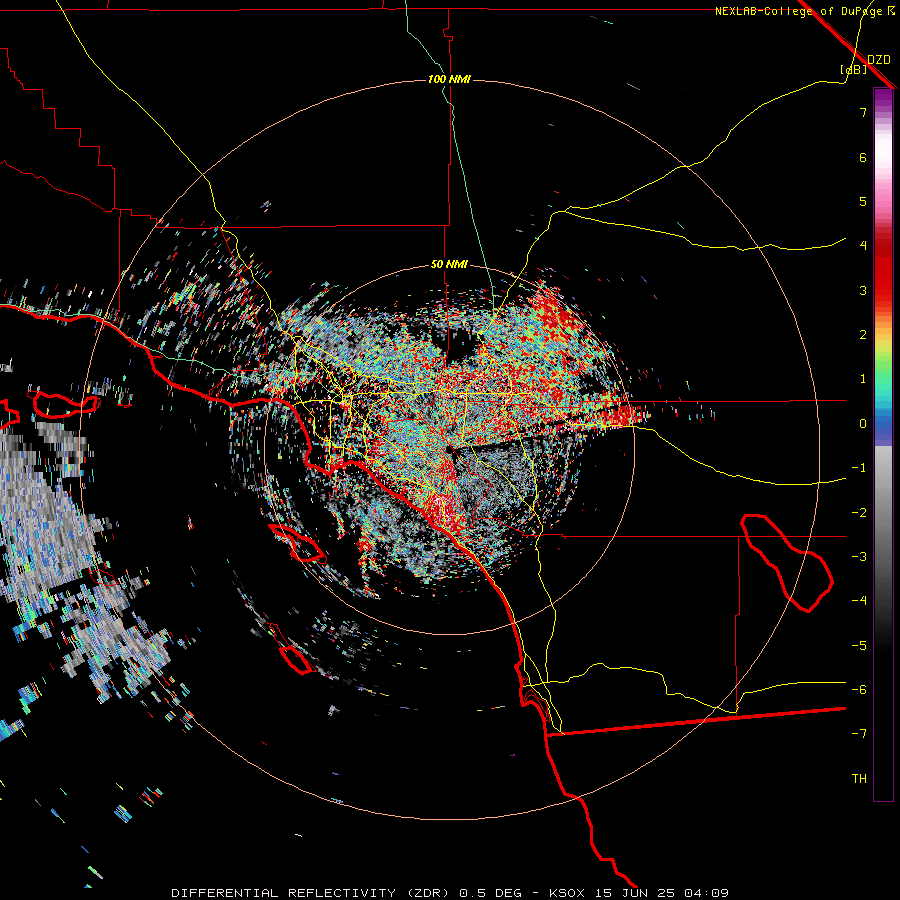Click the DIFFERENTIAL REFLECTIVITY caption text

(x=284, y=893)
